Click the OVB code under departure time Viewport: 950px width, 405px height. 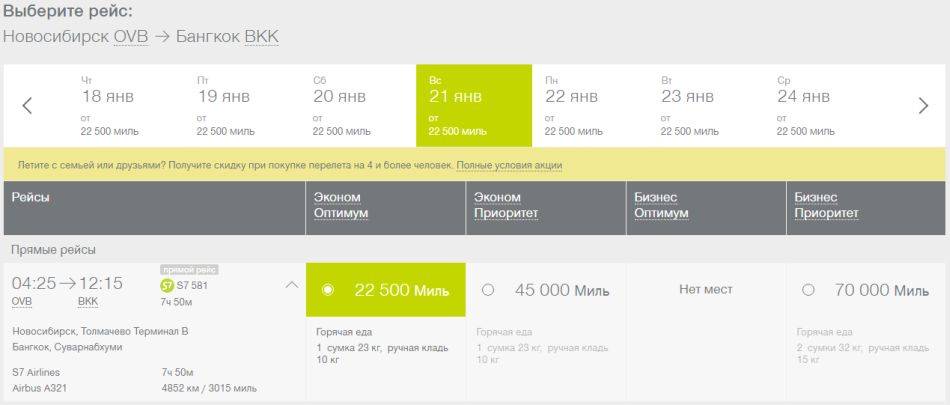pos(22,301)
